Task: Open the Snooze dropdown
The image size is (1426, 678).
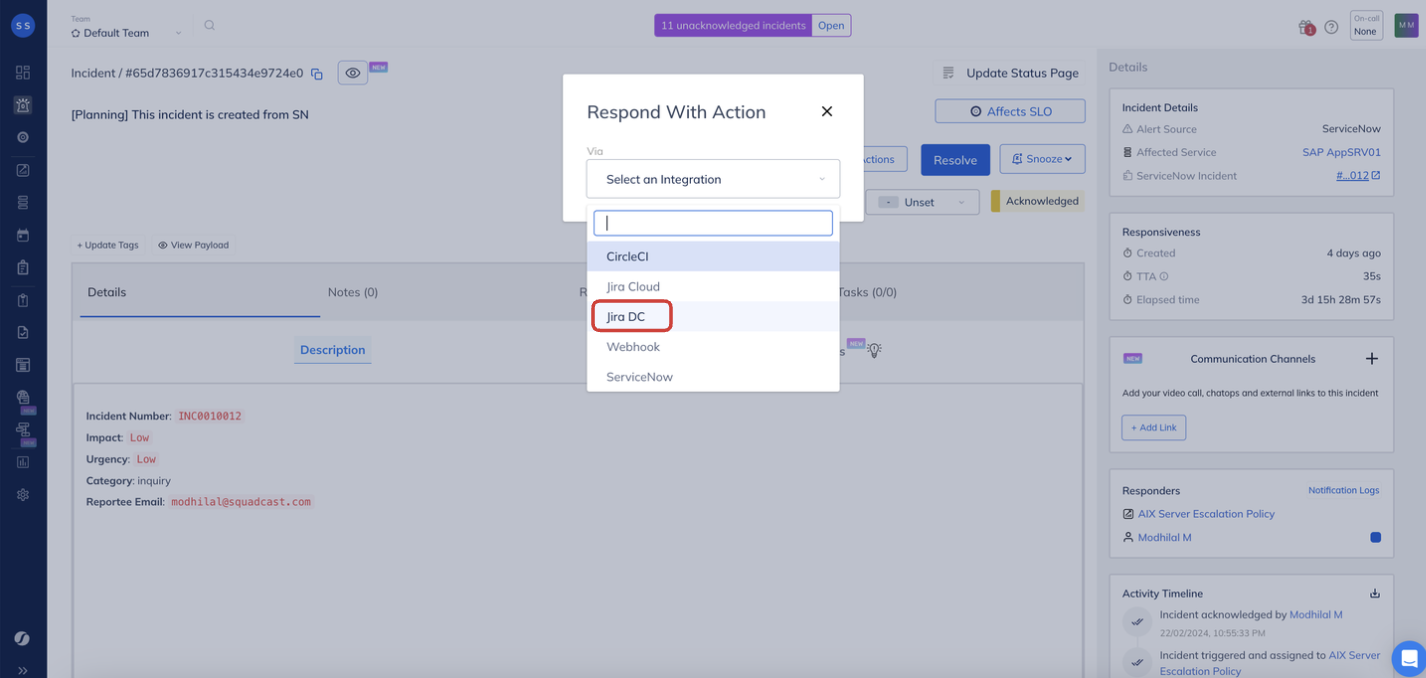Action: [1042, 159]
